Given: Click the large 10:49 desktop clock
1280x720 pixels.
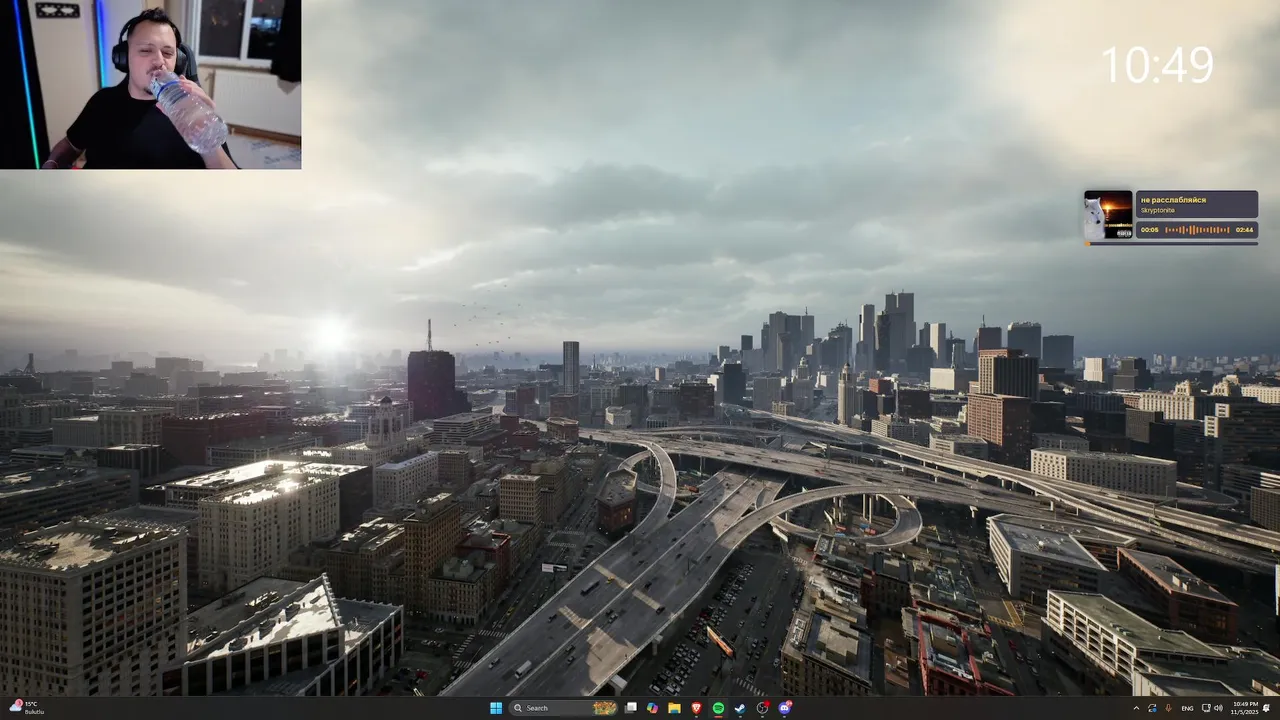Looking at the screenshot, I should point(1157,65).
